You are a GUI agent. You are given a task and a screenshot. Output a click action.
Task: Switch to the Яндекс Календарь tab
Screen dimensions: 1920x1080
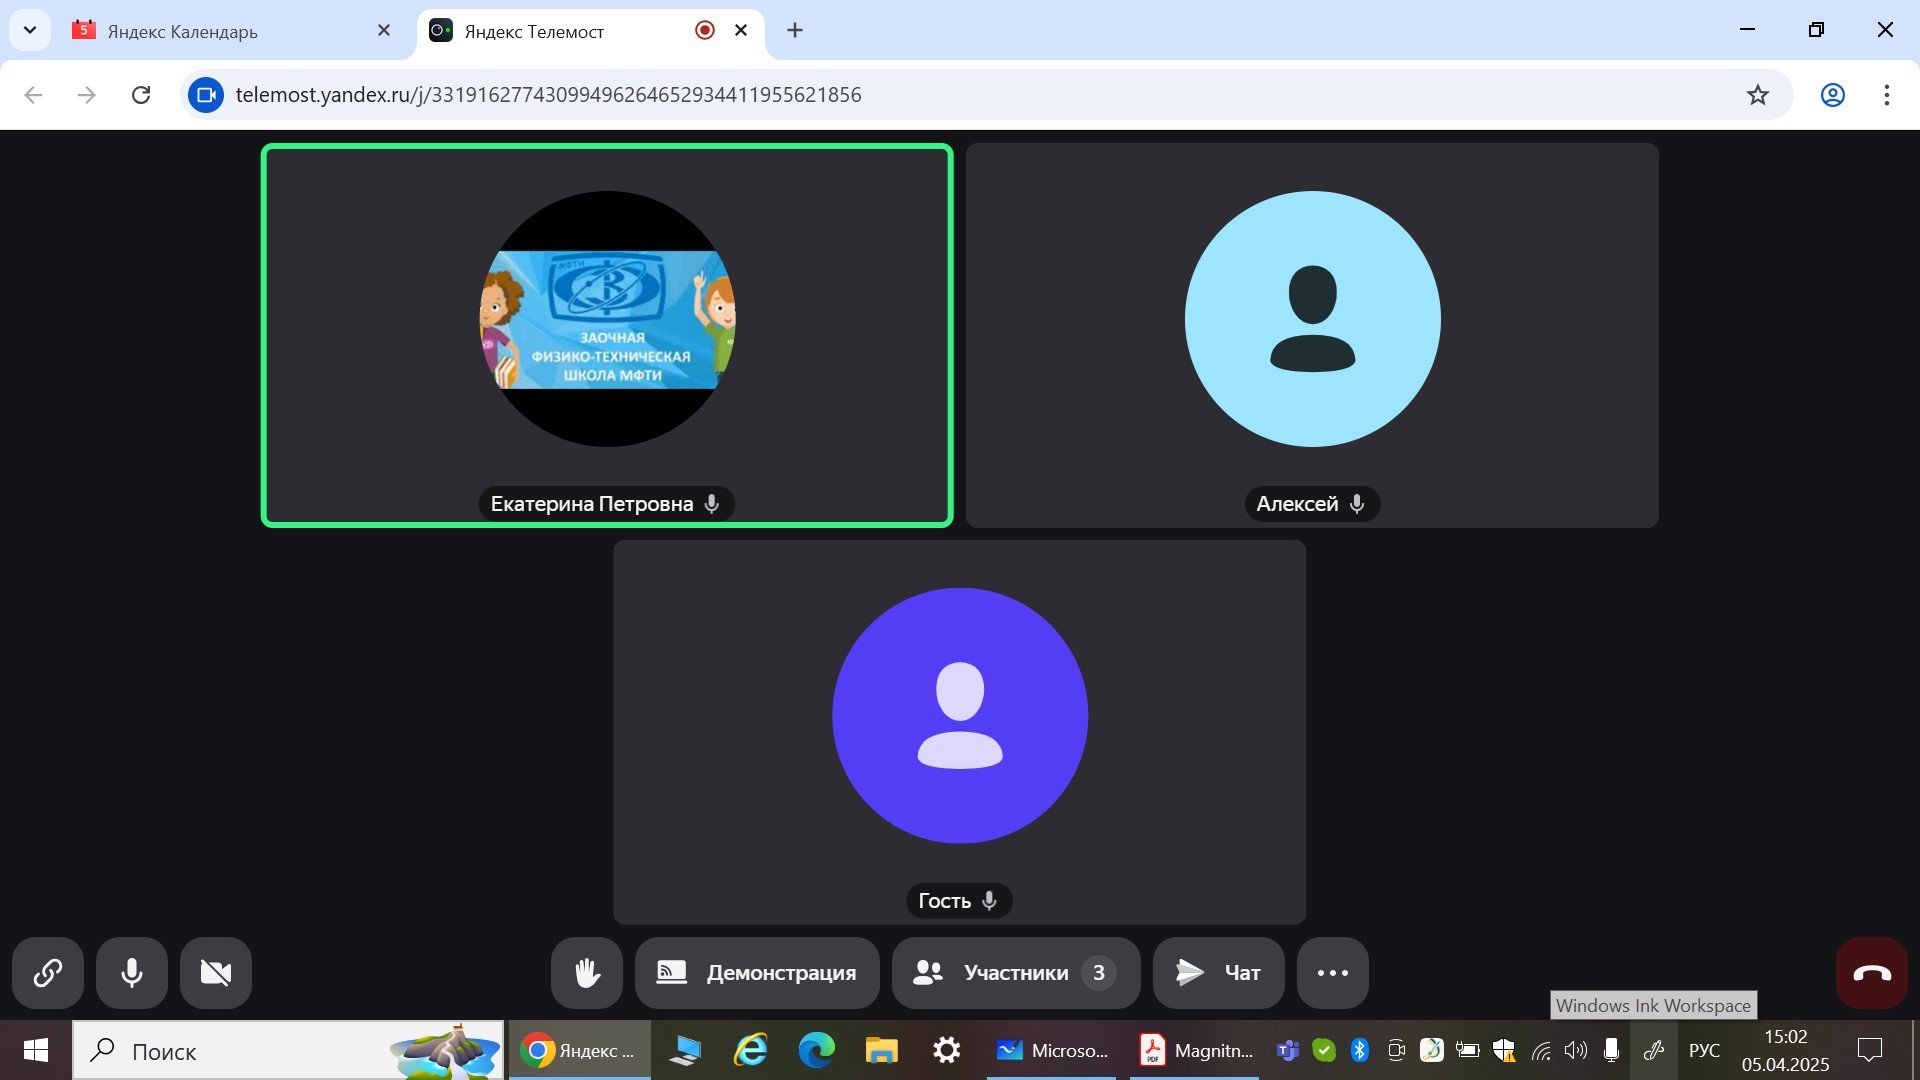[183, 31]
